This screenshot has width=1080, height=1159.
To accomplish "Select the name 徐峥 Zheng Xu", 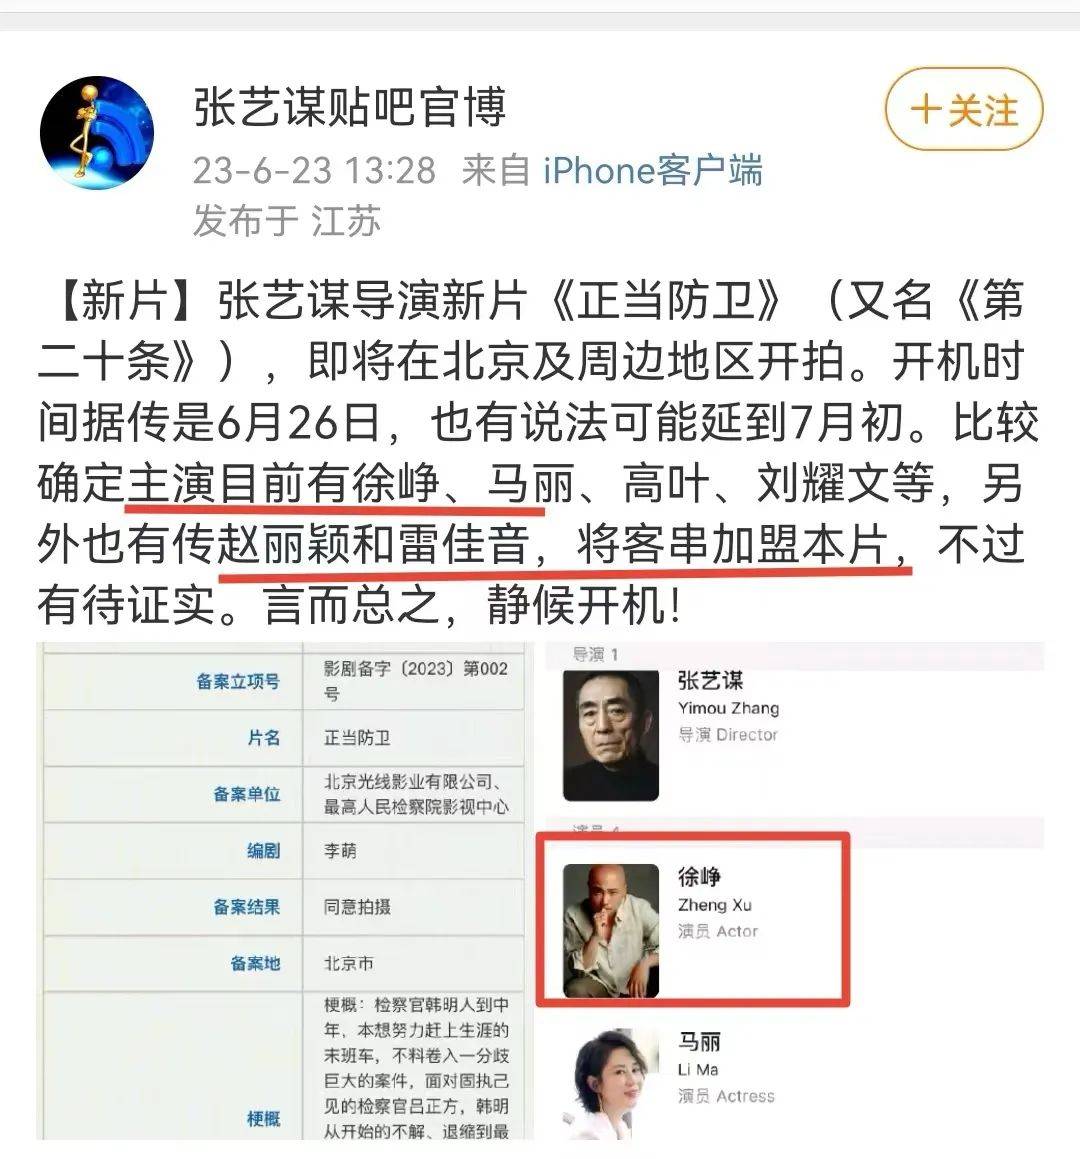I will [714, 890].
